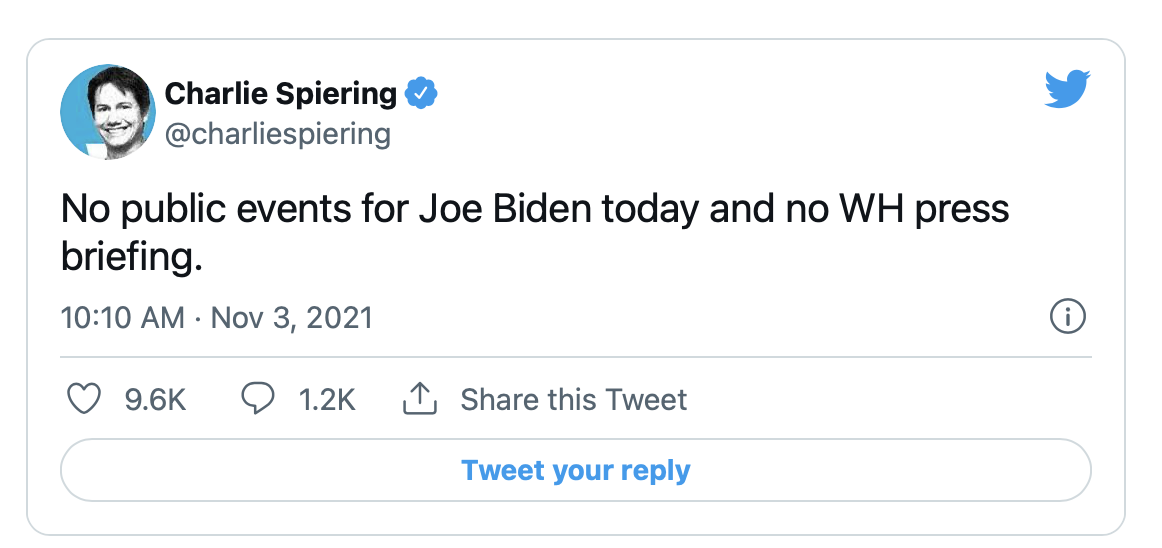The image size is (1162, 548).
Task: Click the Twitter bird logo
Action: pos(1067,90)
